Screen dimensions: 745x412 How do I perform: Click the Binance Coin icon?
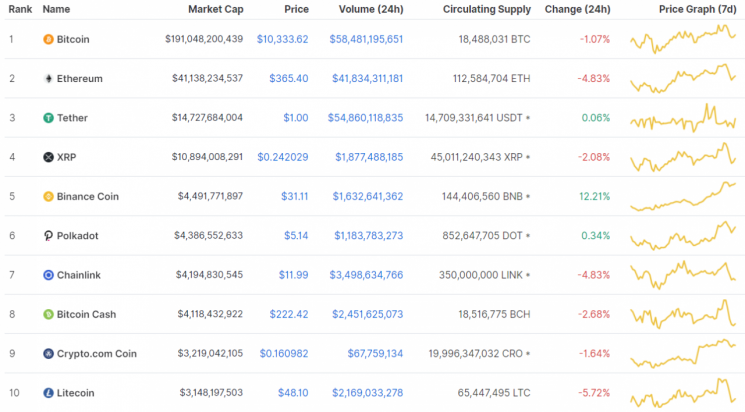48,197
